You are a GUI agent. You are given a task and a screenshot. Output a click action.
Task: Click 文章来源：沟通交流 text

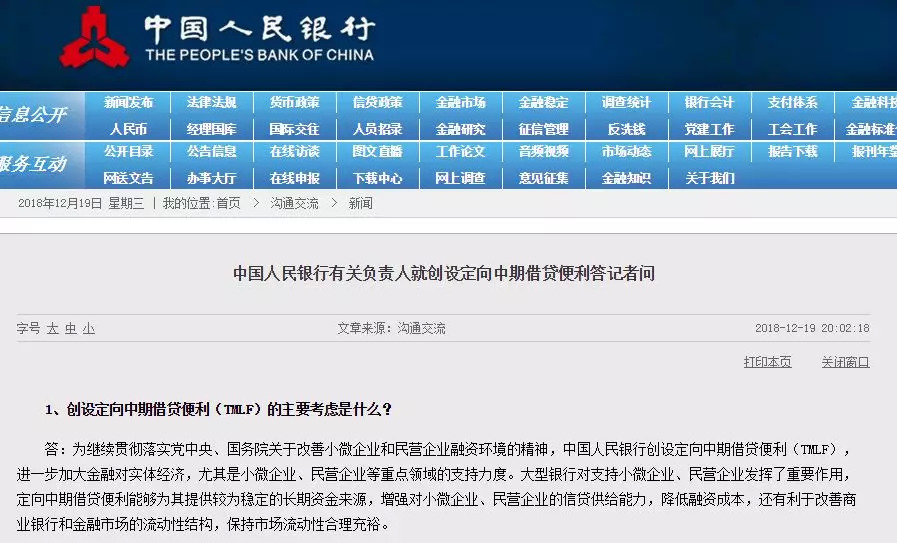tap(391, 328)
